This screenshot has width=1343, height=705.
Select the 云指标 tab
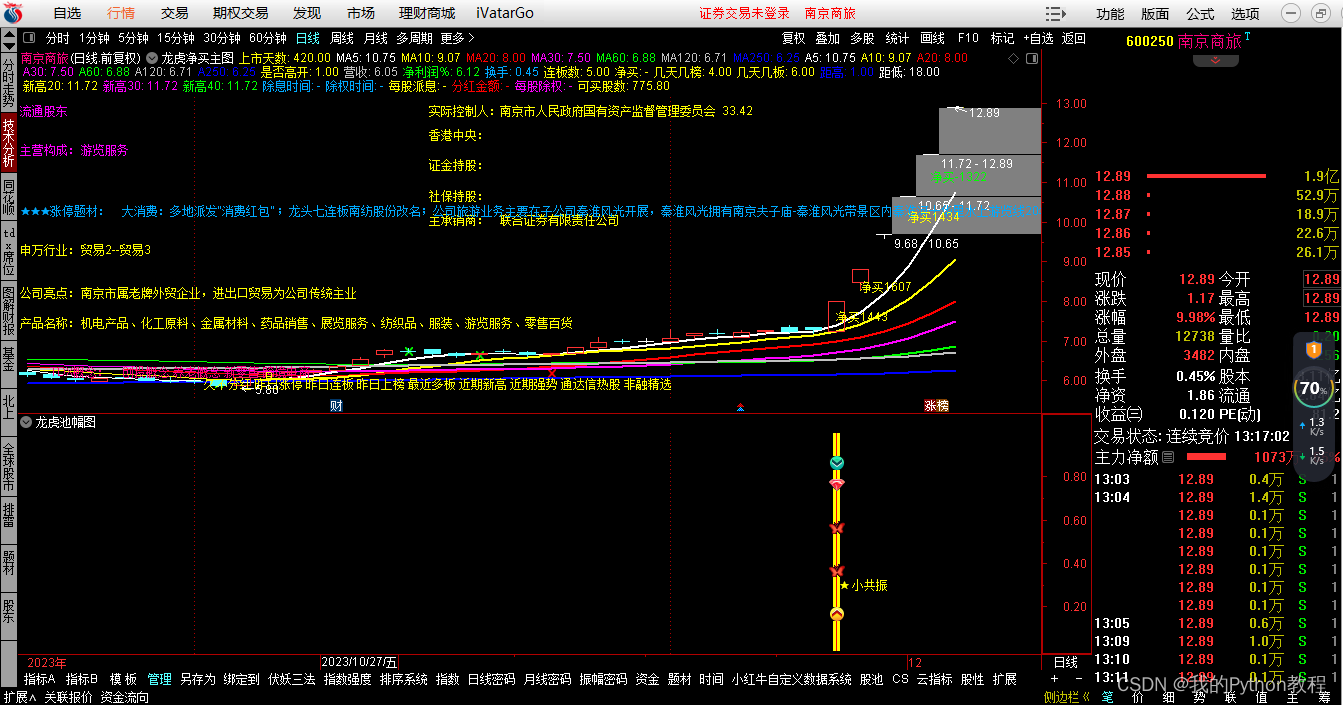(934, 679)
